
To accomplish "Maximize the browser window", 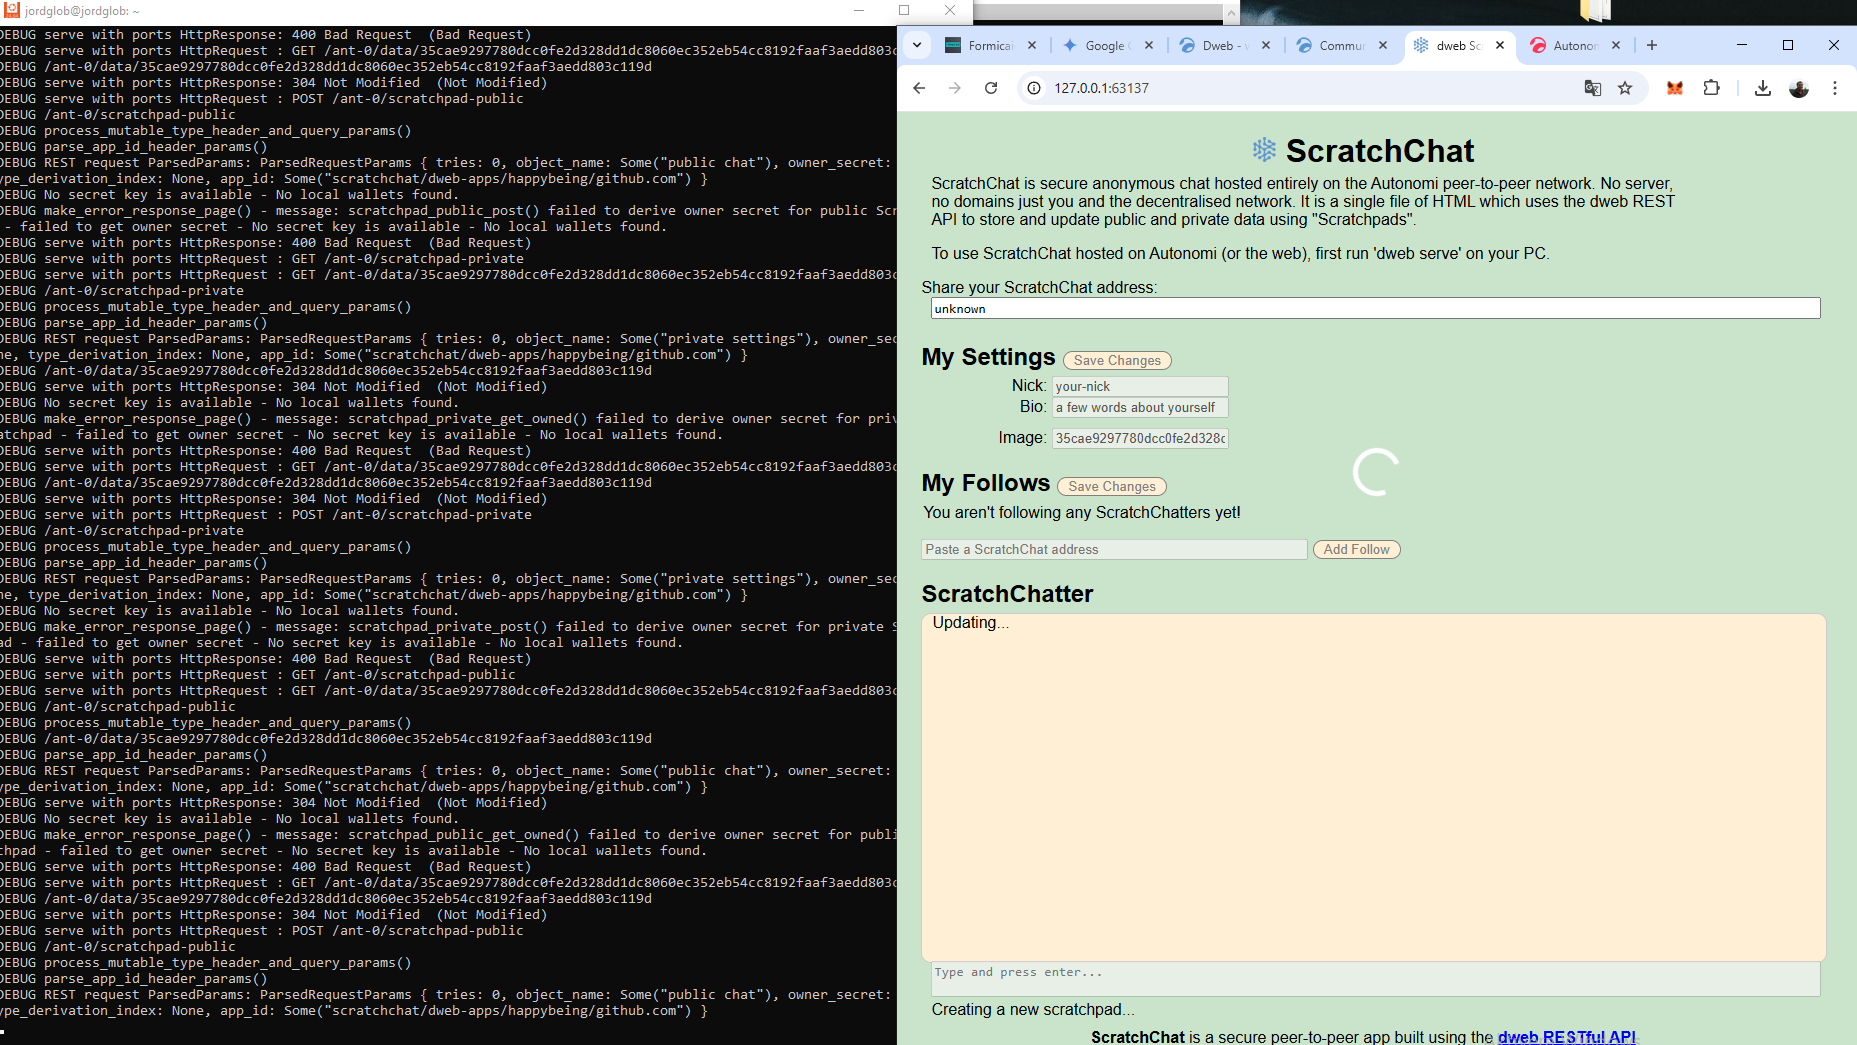I will click(x=1788, y=45).
